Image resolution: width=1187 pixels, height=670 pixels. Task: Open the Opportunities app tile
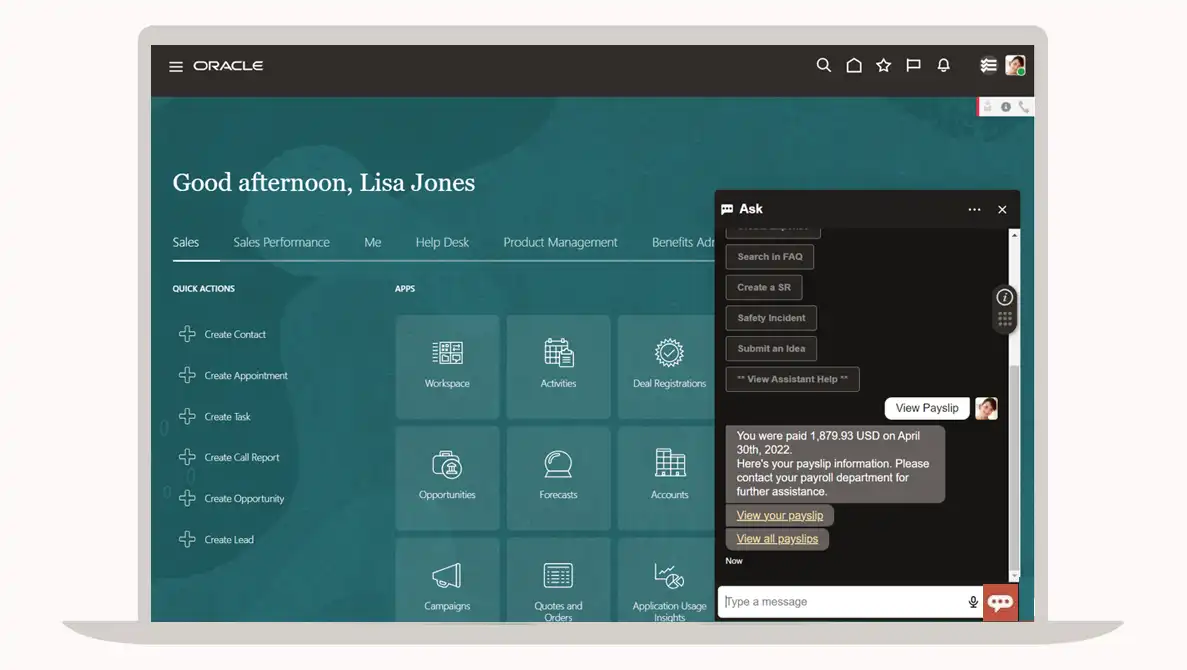447,477
